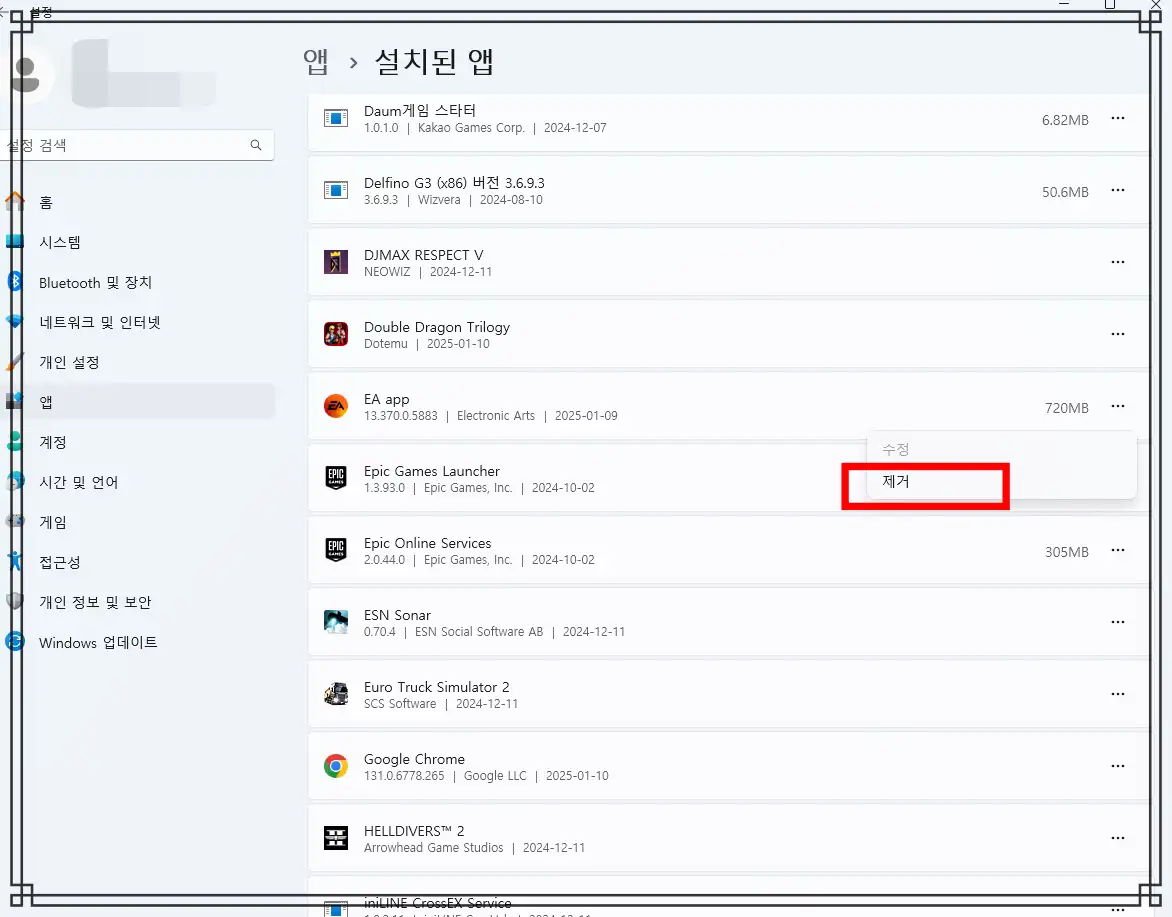This screenshot has height=917, width=1172.
Task: Click the DJMAX RESPECT V app icon
Action: [335, 262]
